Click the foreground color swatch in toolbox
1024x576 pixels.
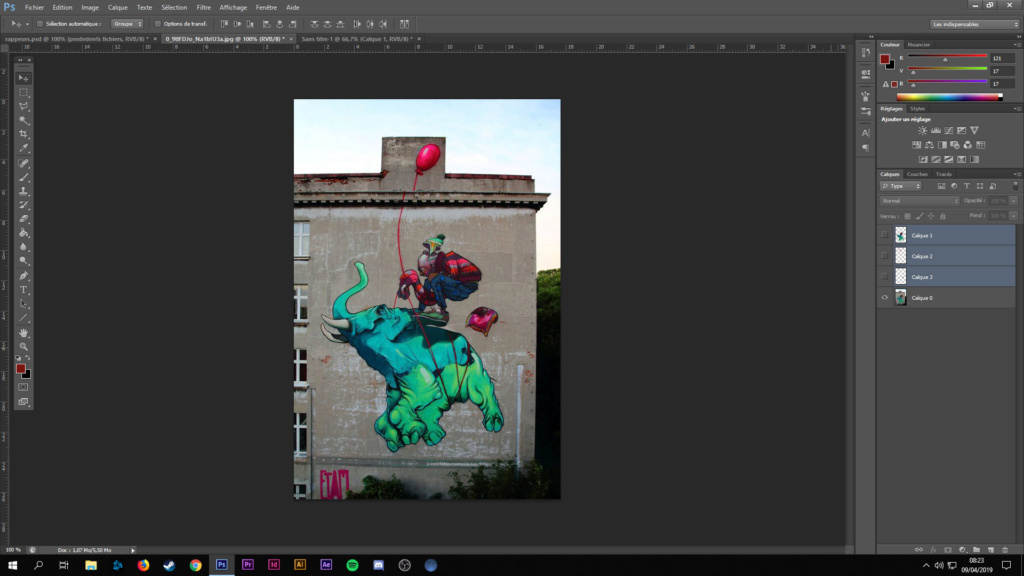tap(21, 370)
